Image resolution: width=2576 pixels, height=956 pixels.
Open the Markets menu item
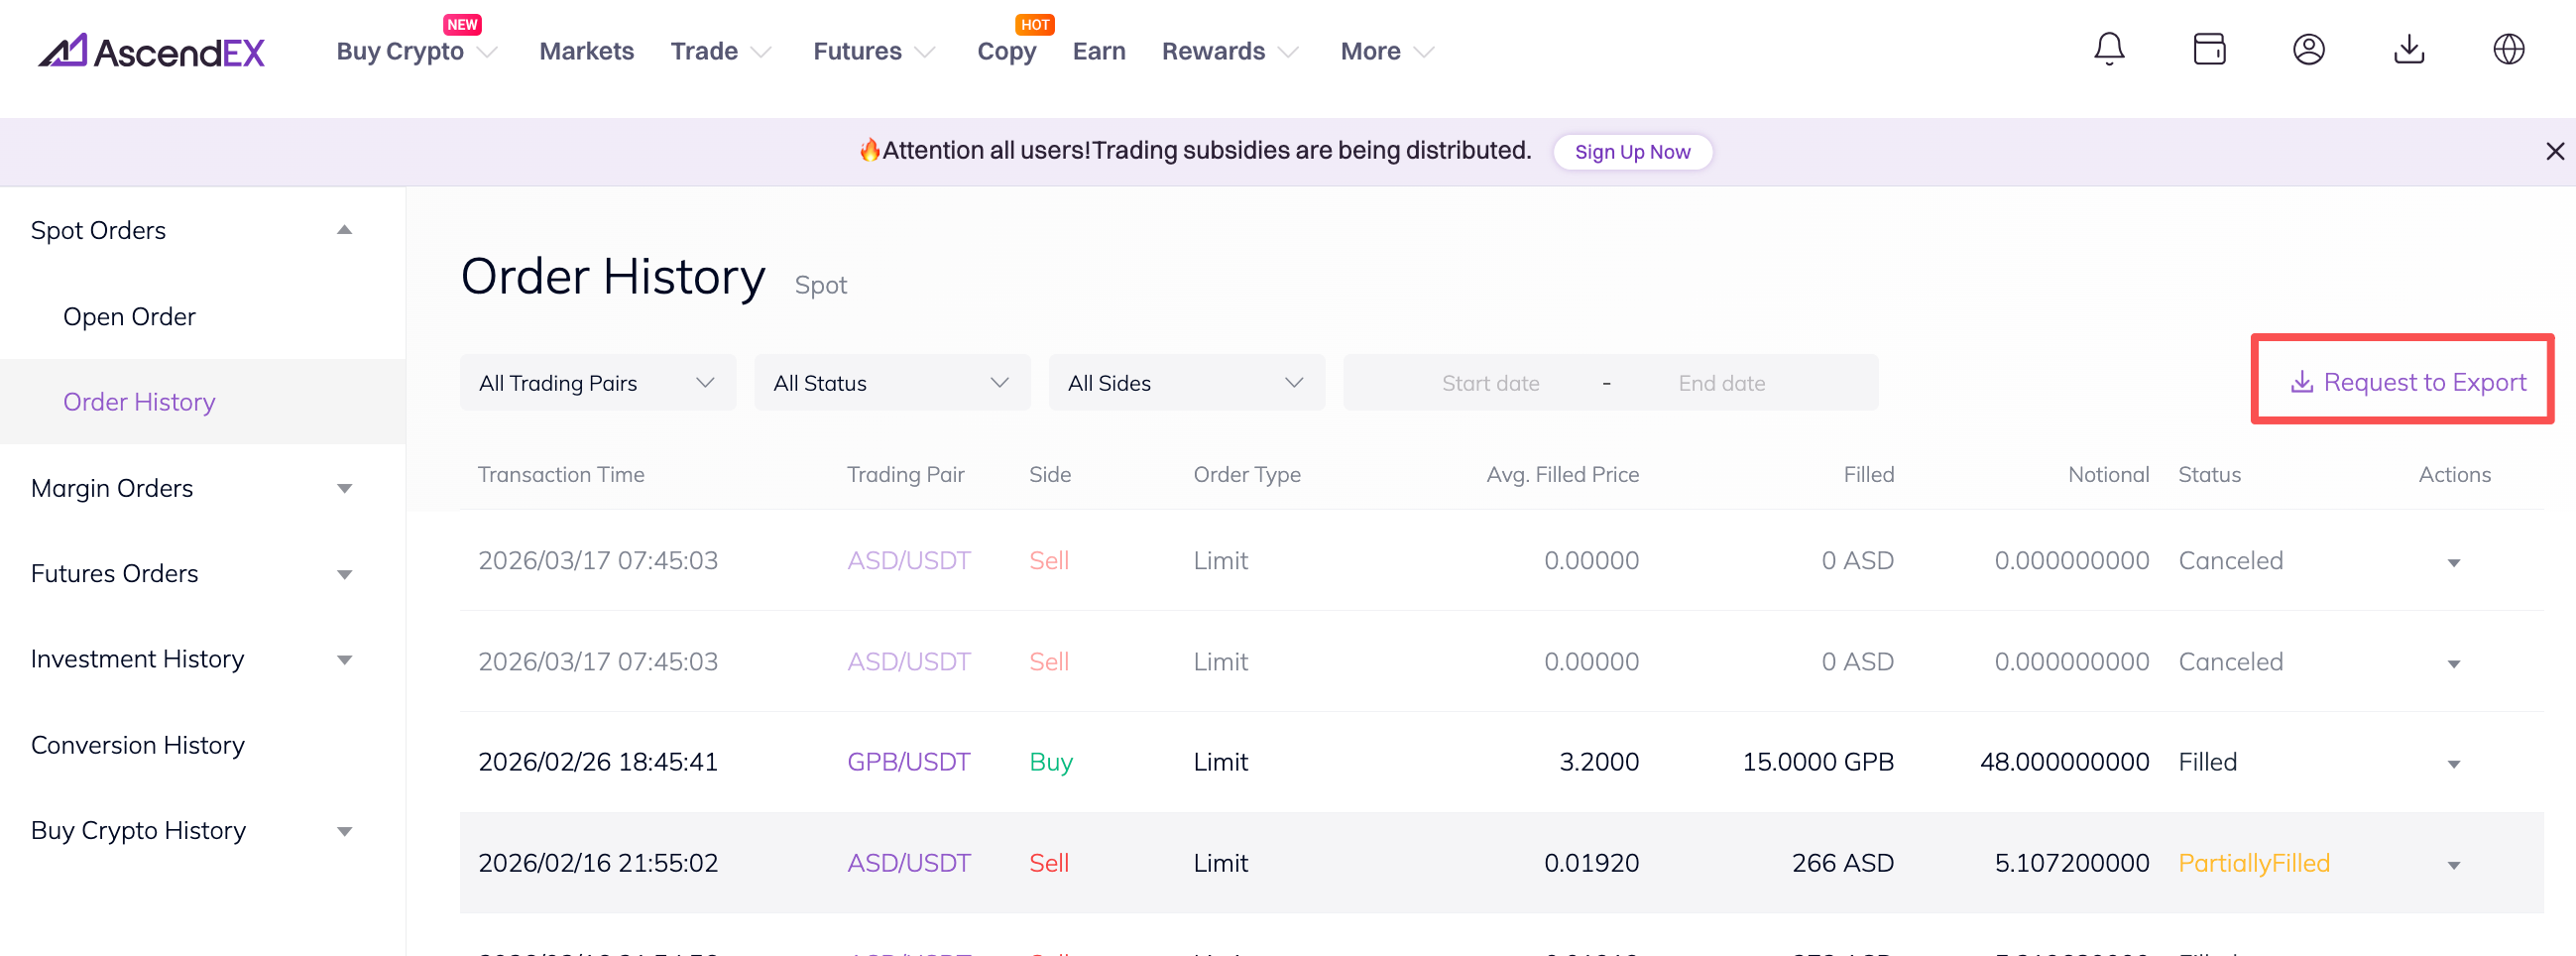pos(586,51)
